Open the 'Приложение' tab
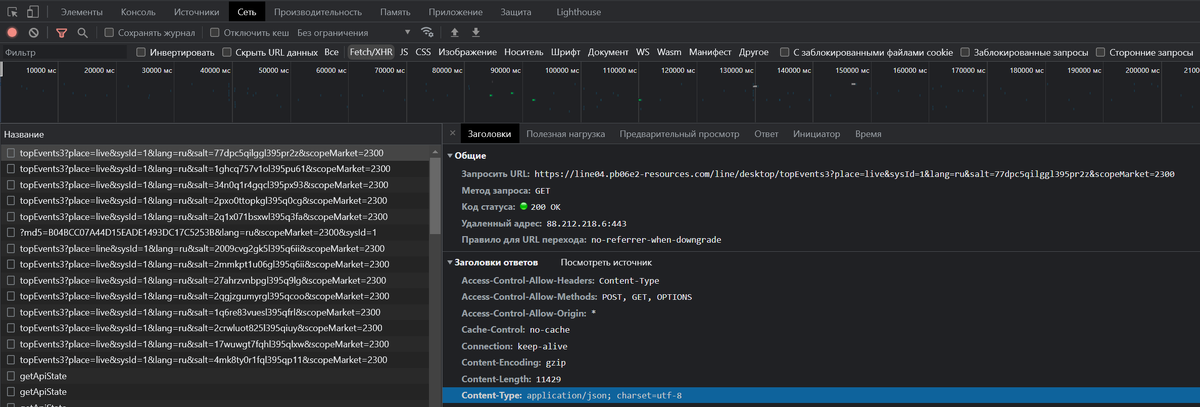1200x407 pixels. [x=455, y=12]
